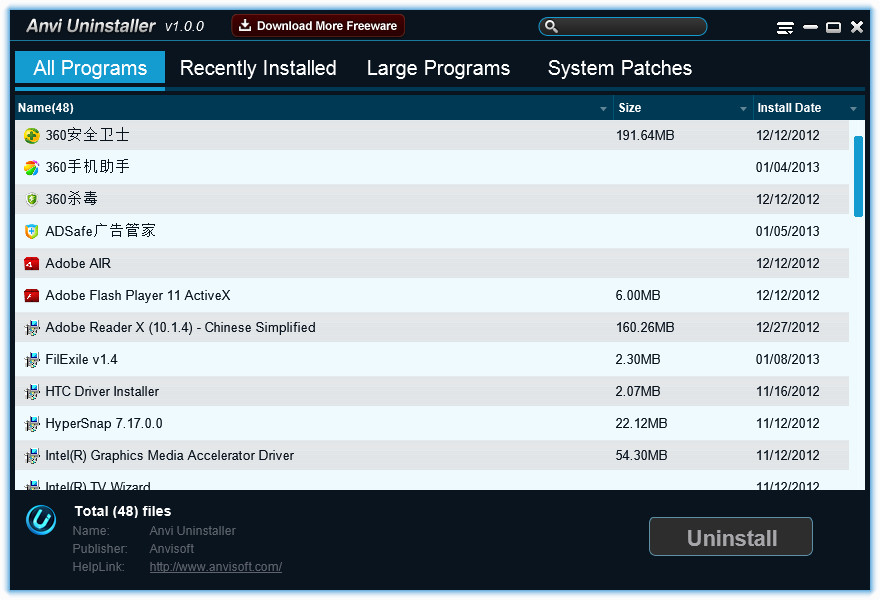Click the 22.12MB size value

coord(641,423)
